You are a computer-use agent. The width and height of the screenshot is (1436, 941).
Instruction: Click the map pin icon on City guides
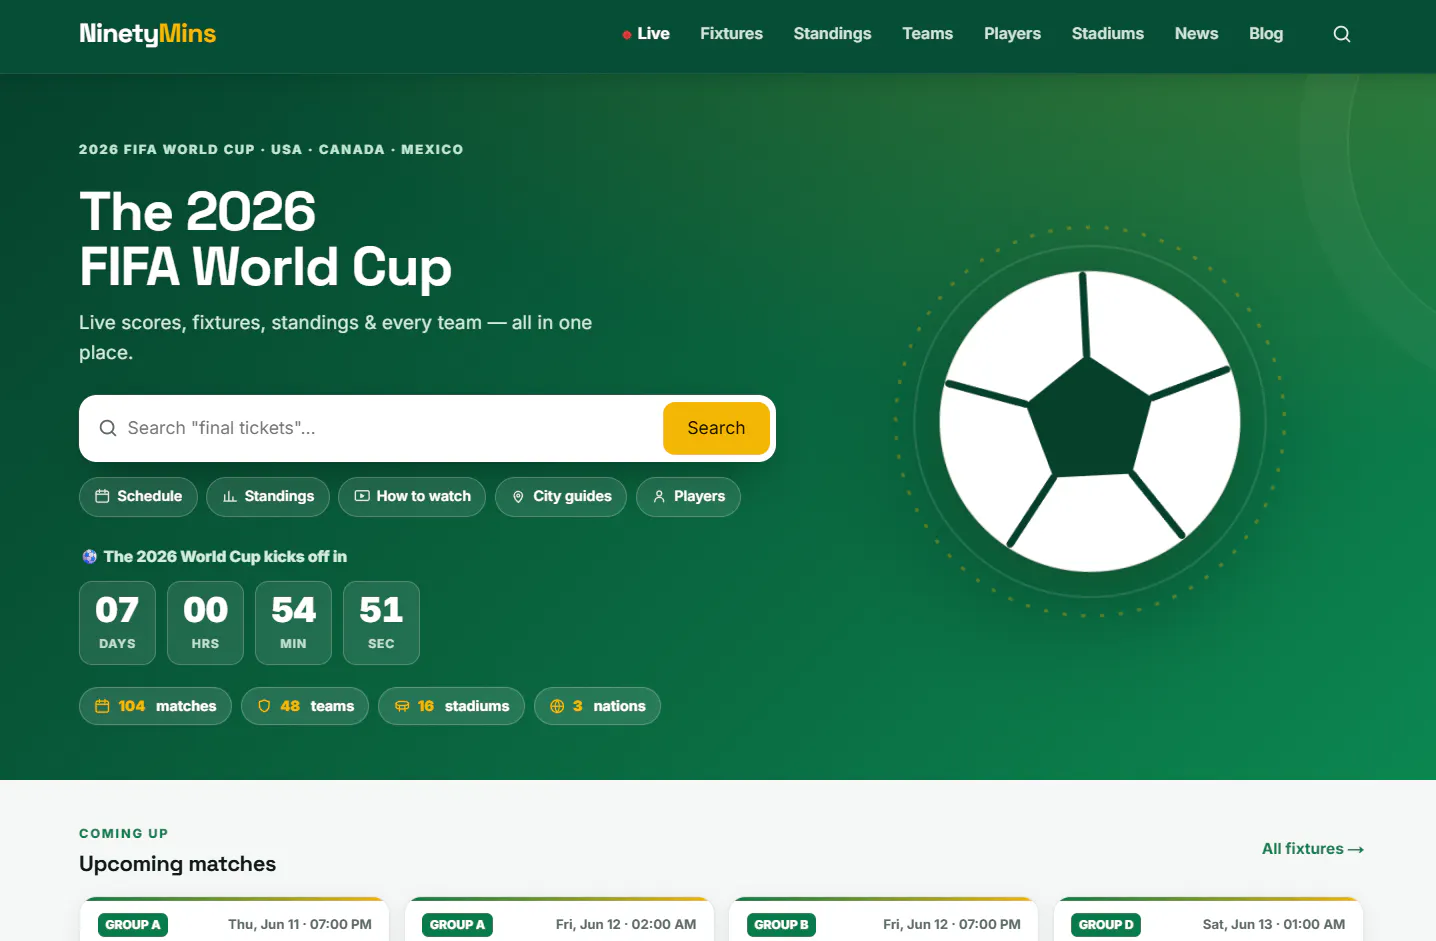click(518, 497)
